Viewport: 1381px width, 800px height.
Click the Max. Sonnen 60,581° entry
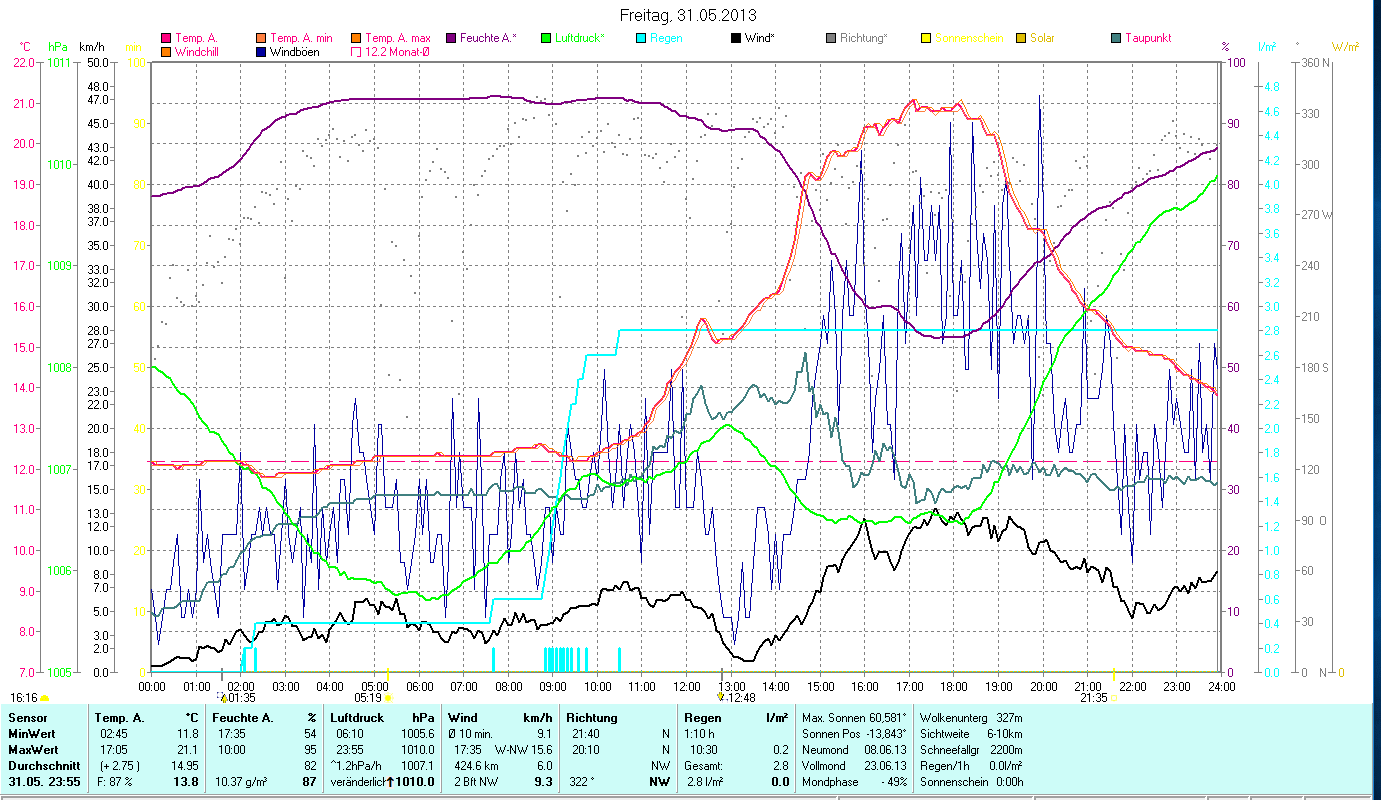pos(854,718)
